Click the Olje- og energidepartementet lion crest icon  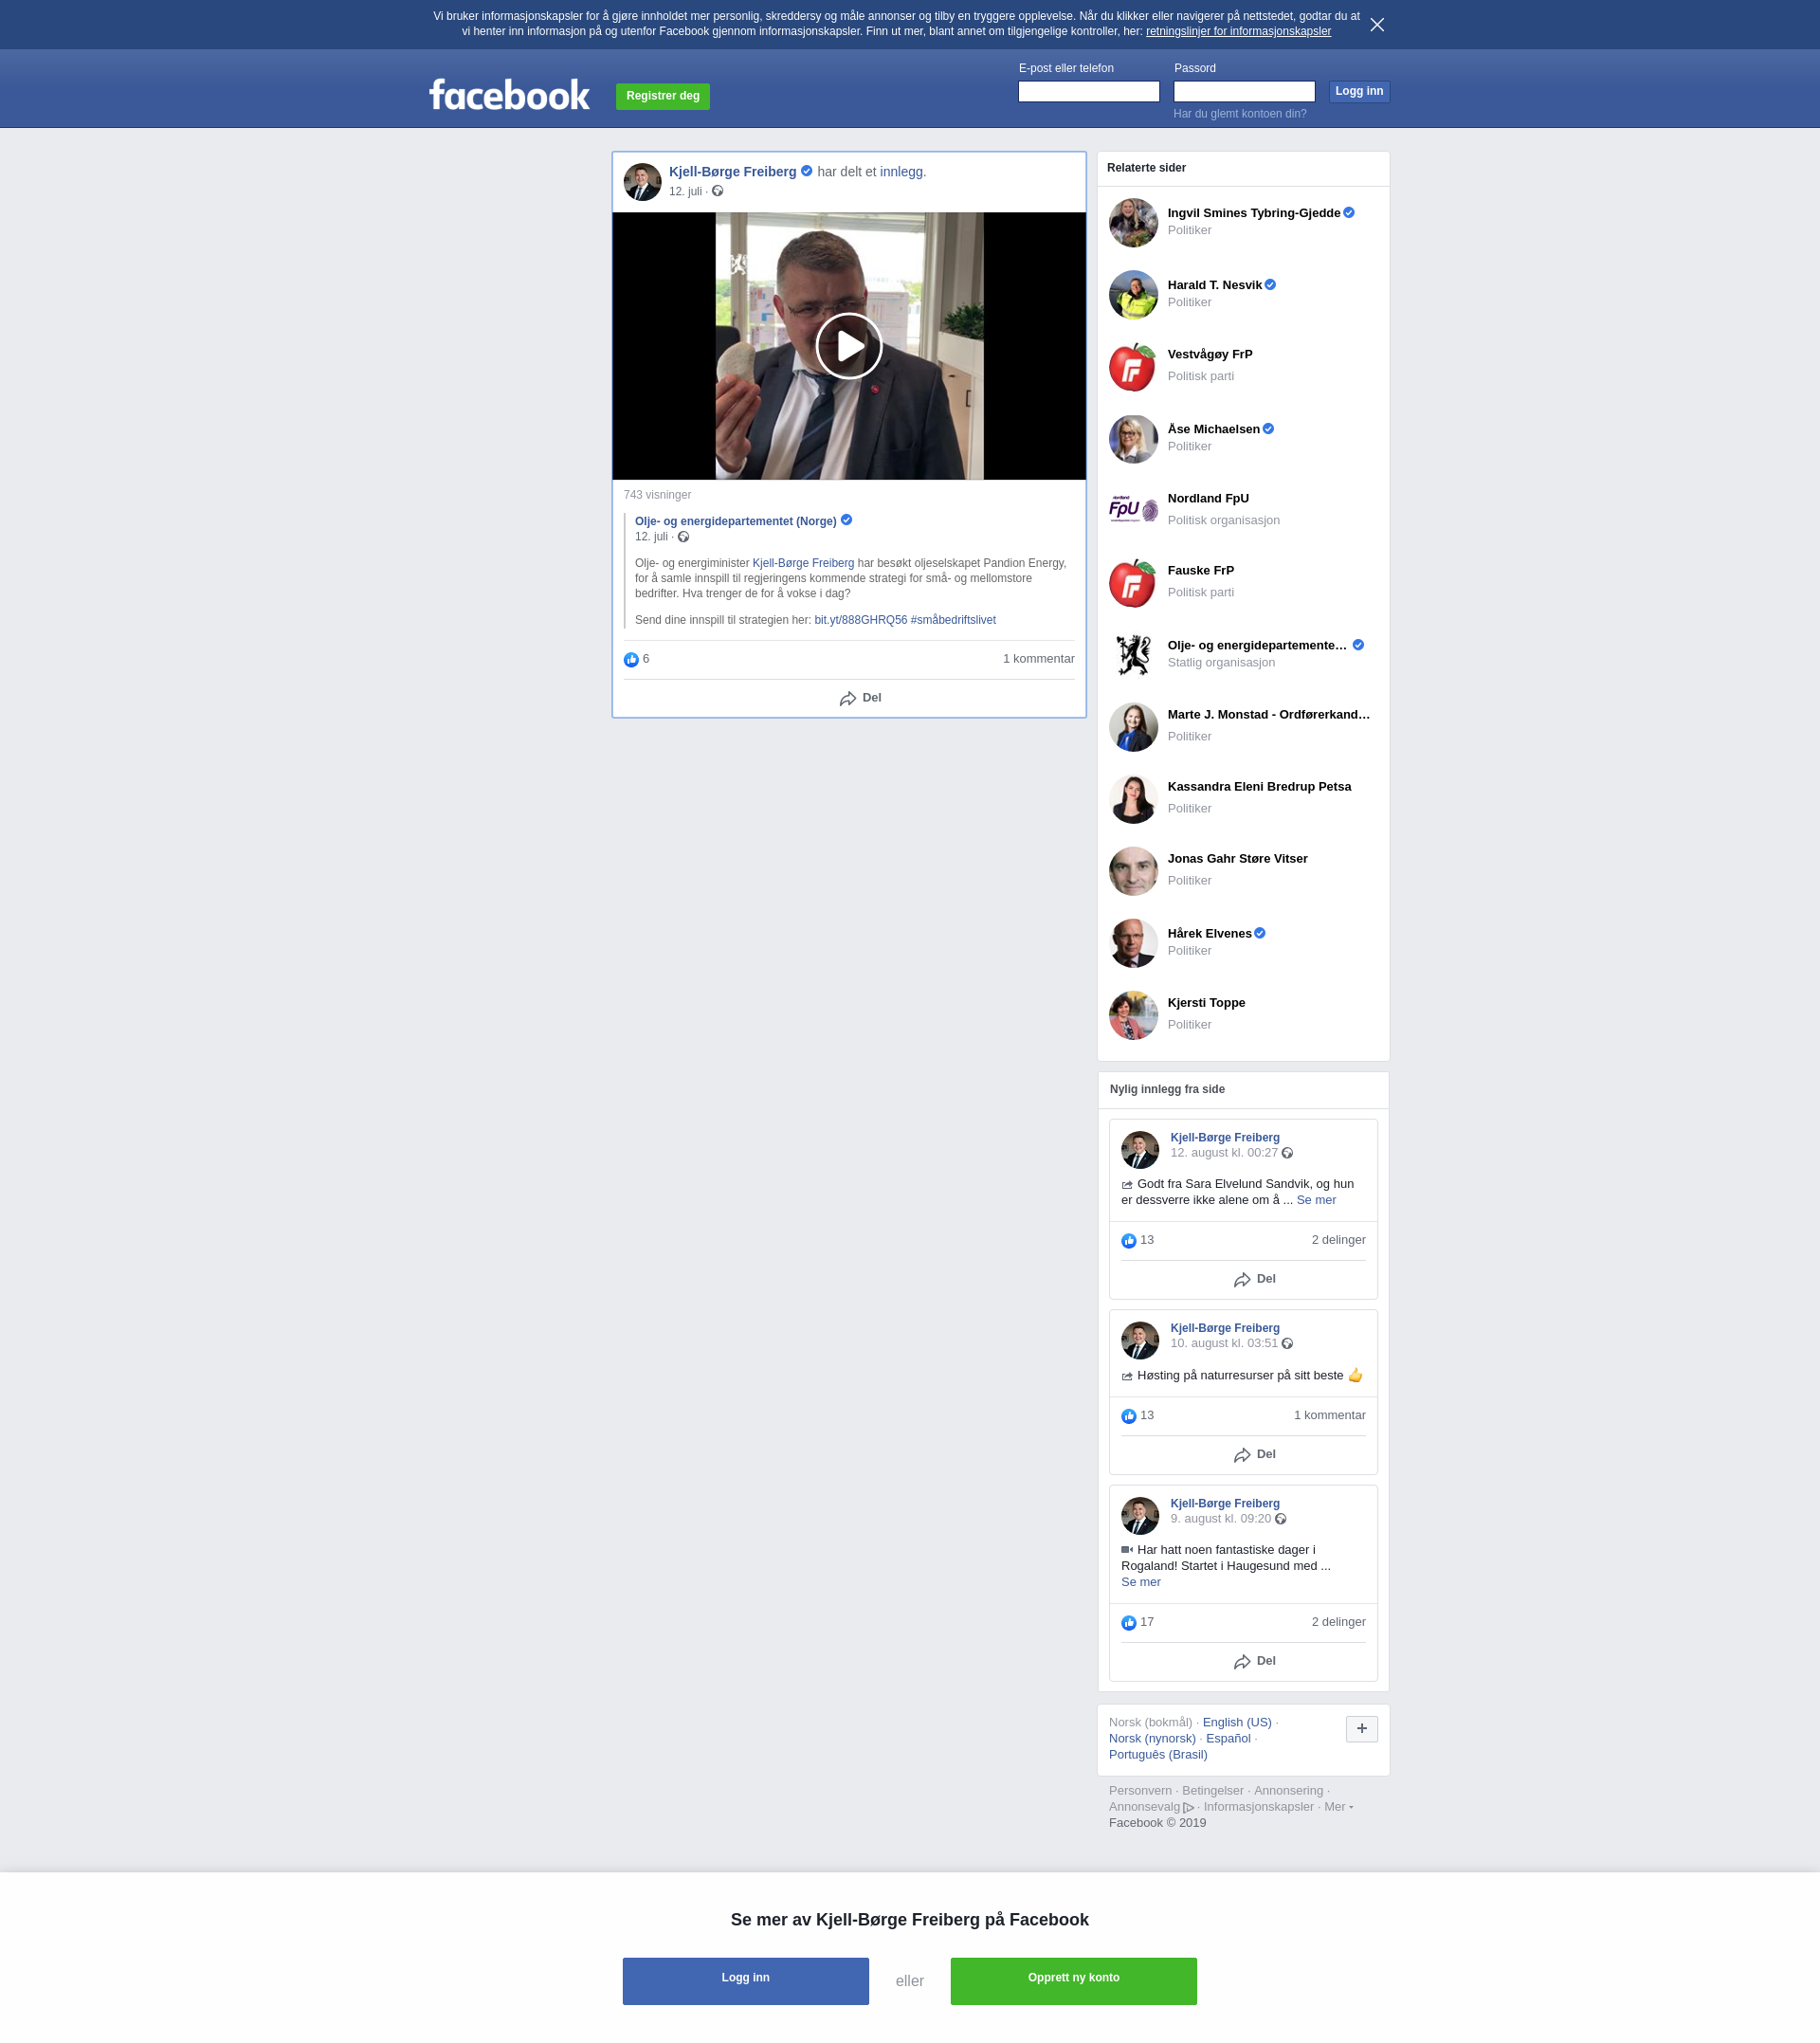click(x=1133, y=654)
